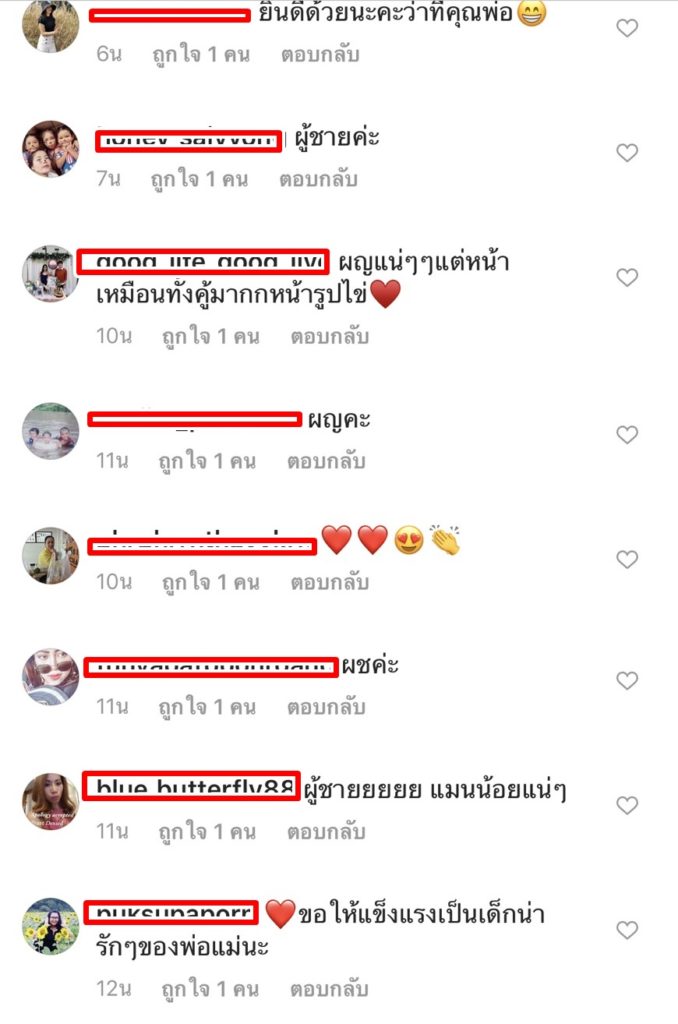Open avatar of commenter with sunflower photo
678x1024 pixels.
51,927
